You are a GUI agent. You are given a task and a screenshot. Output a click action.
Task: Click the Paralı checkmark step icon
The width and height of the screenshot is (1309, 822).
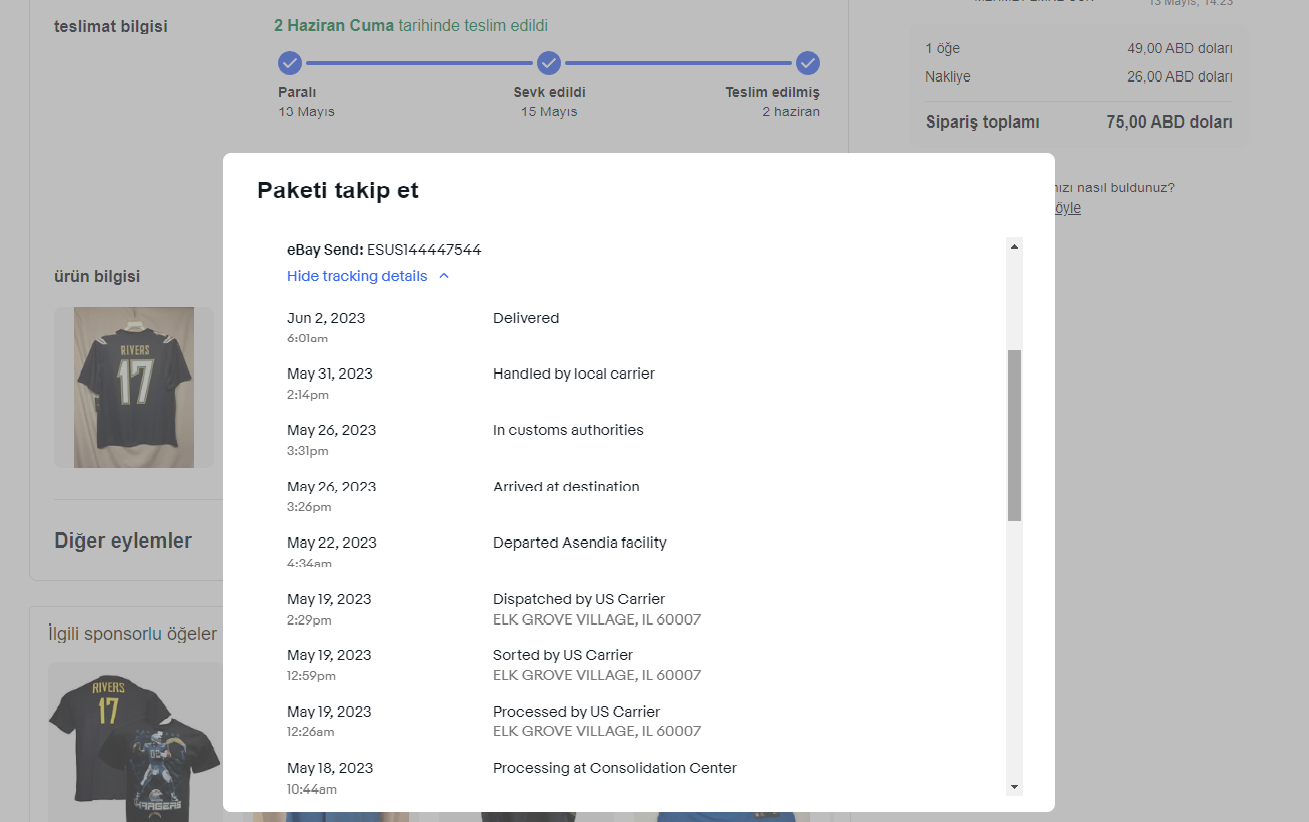coord(290,64)
